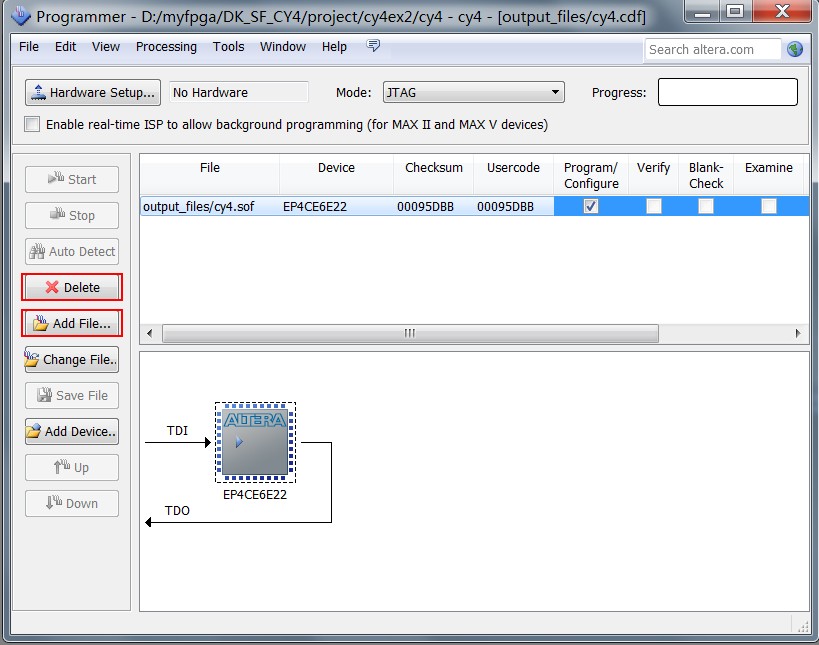Click Add Device button
Screen dimensions: 819x645
72,432
